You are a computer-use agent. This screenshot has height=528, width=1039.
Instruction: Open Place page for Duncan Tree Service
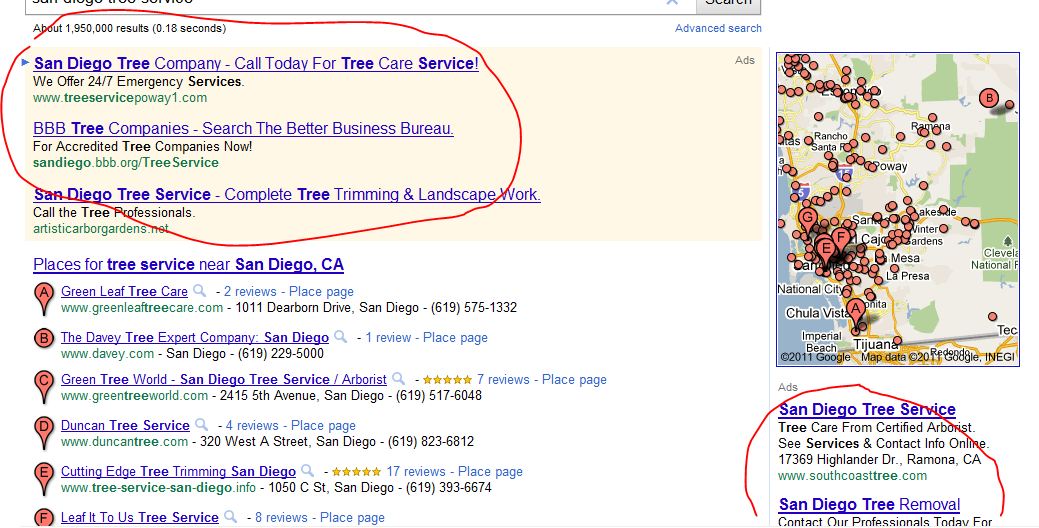(x=323, y=425)
